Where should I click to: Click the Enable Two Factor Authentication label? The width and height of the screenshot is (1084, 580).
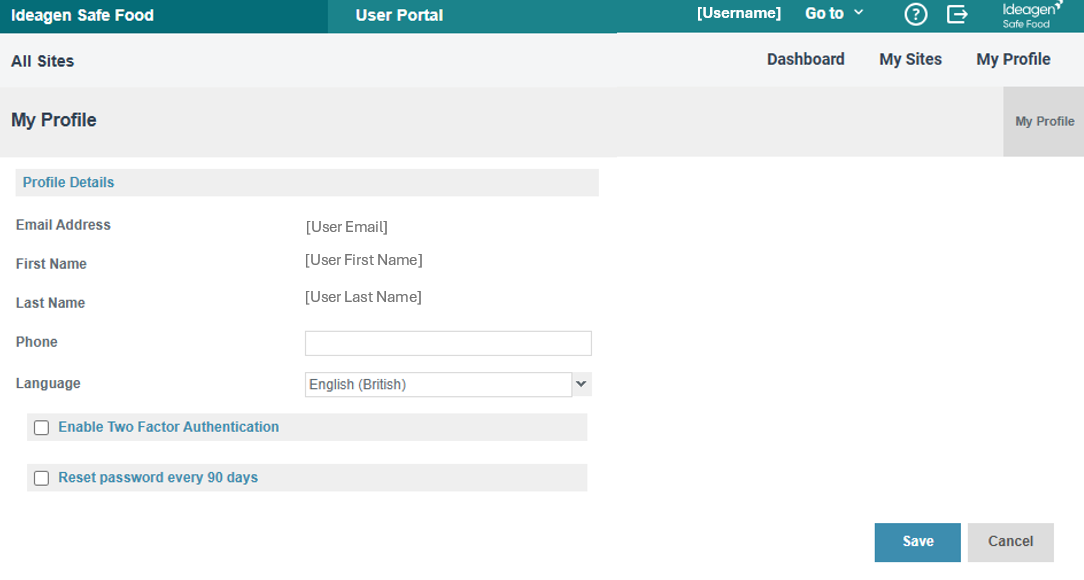pos(169,427)
